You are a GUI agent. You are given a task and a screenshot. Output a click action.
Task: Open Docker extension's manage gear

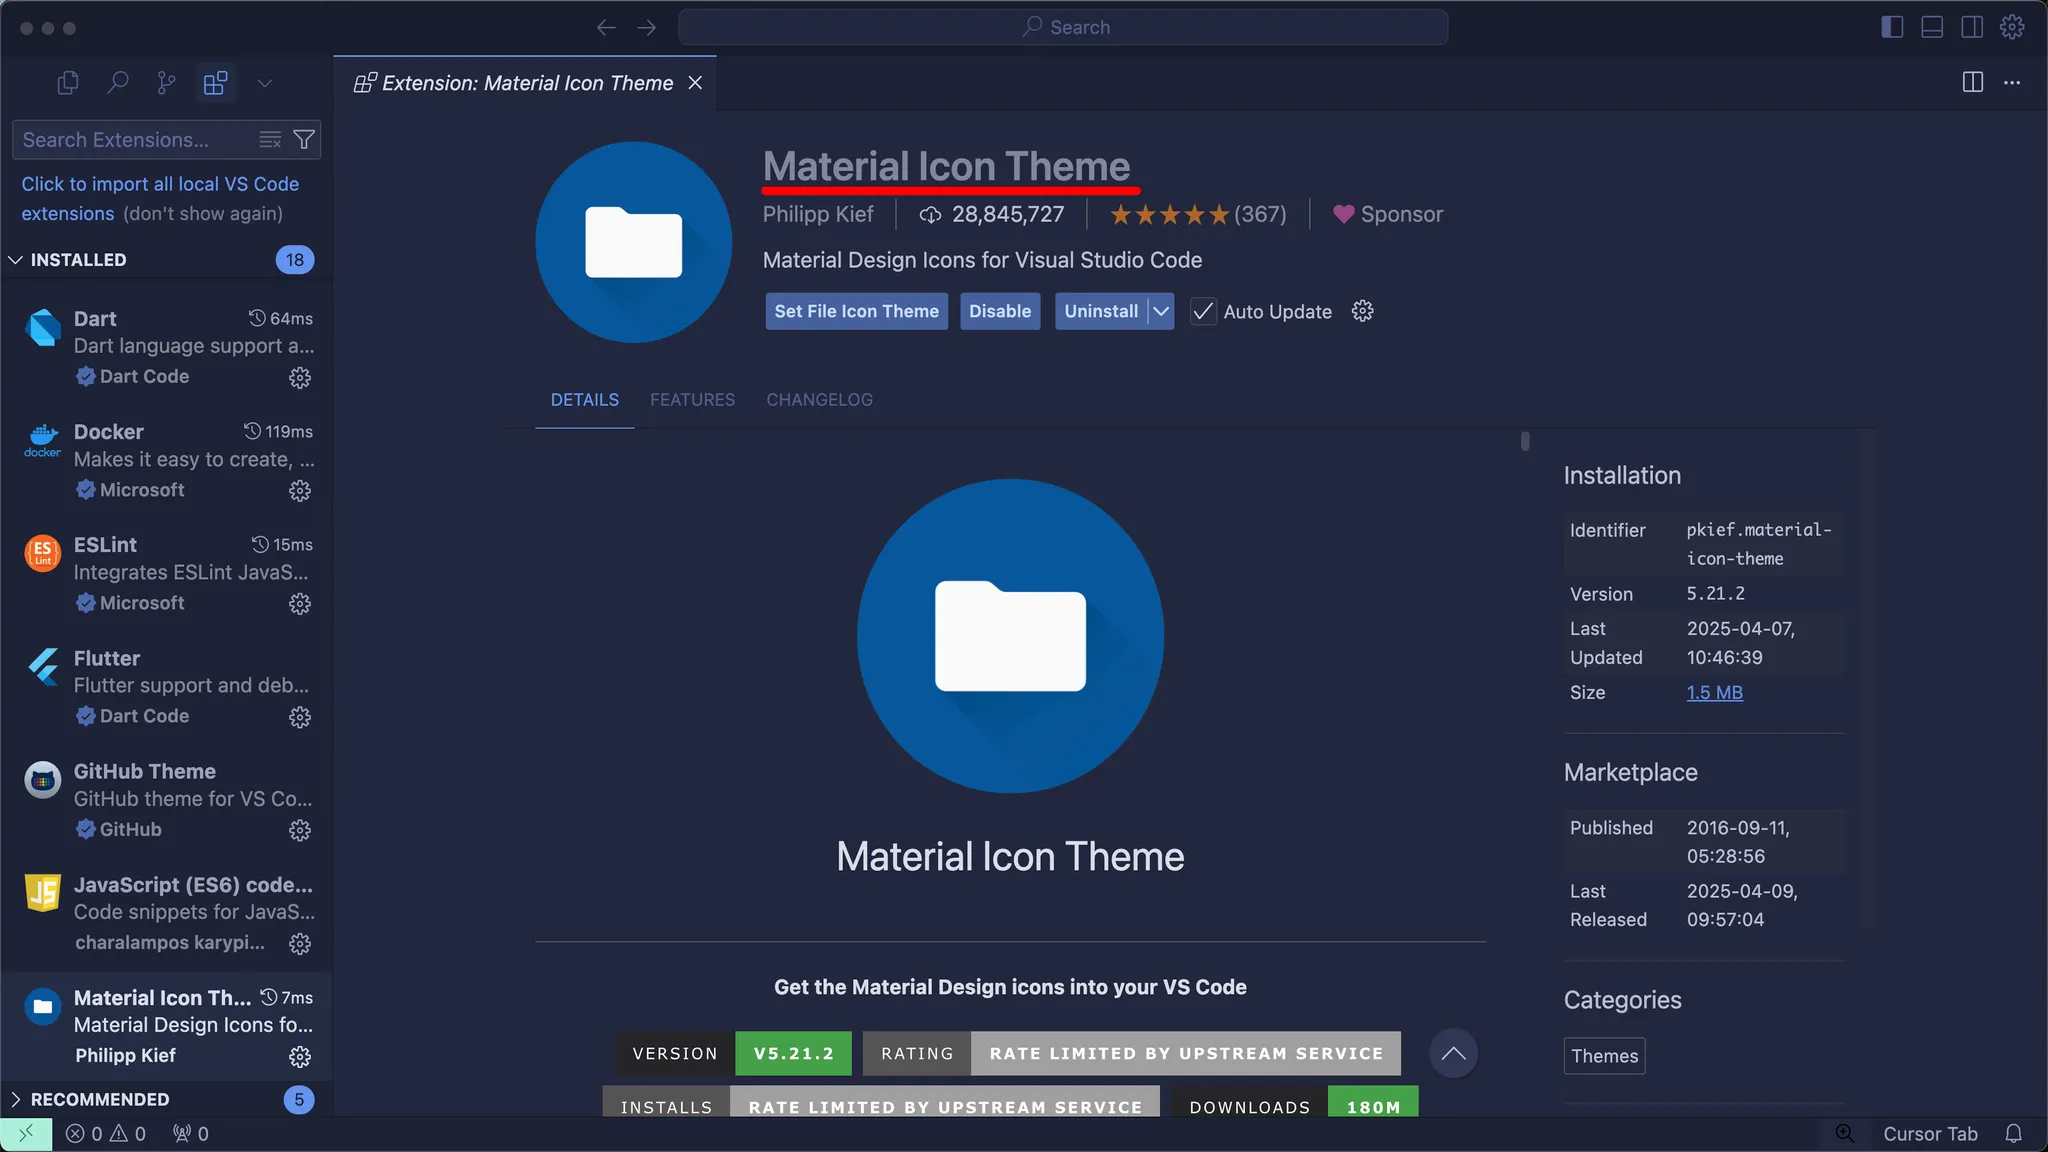click(300, 491)
